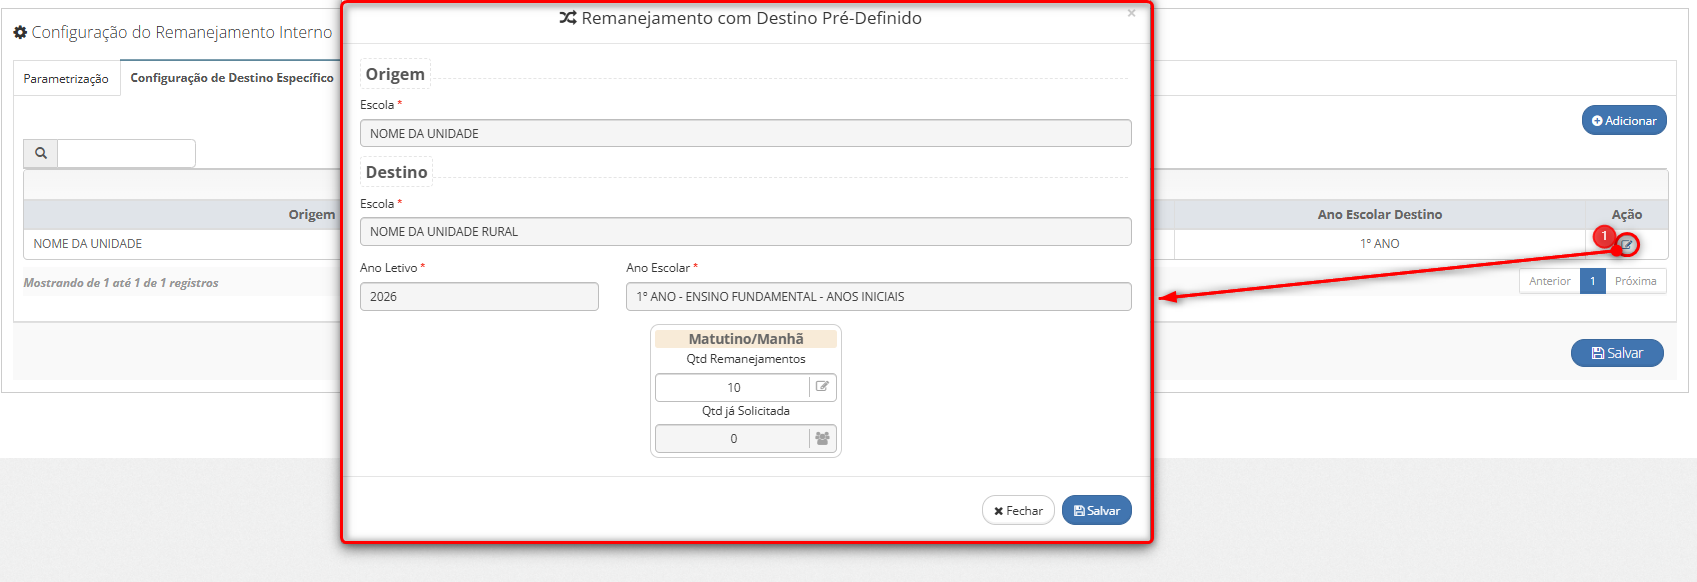Click the edit action icon in table row

tap(1627, 245)
